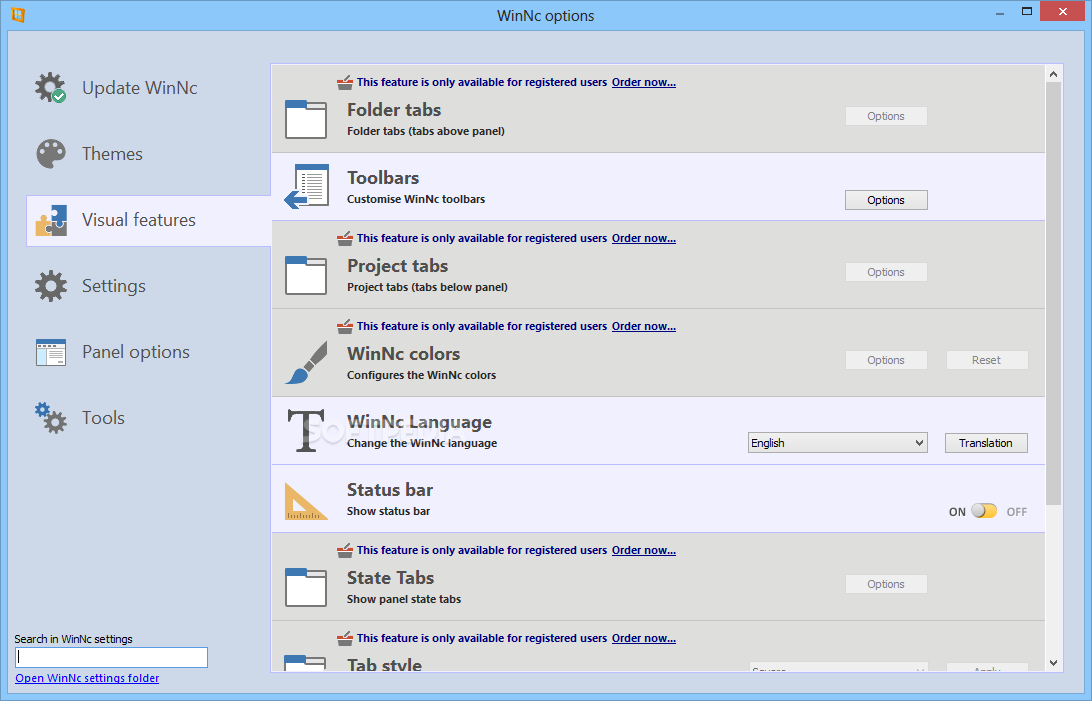Maximize the WinNc options window
This screenshot has width=1092, height=701.
tap(1027, 12)
